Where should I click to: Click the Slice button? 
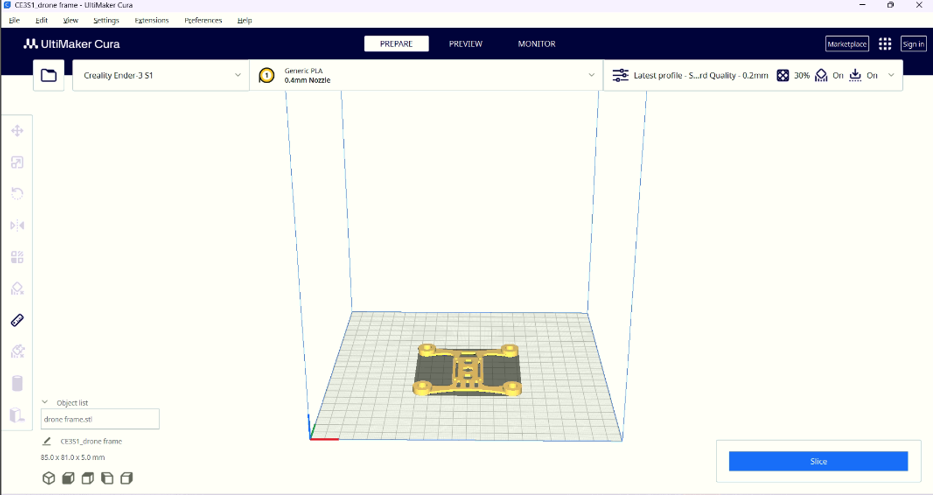[818, 461]
